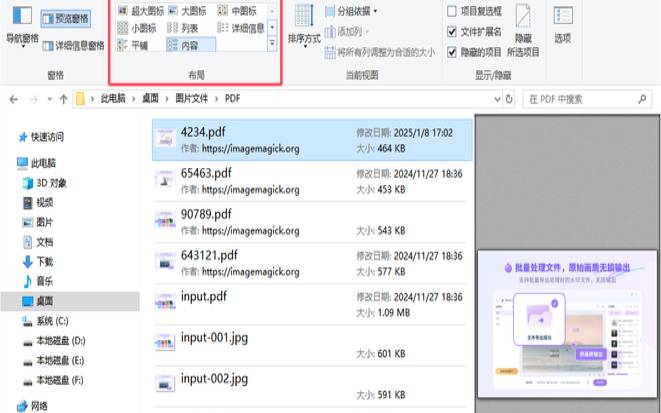The width and height of the screenshot is (661, 413).
Task: Click 隐藏所选项目 hide selected items button
Action: pos(523,30)
